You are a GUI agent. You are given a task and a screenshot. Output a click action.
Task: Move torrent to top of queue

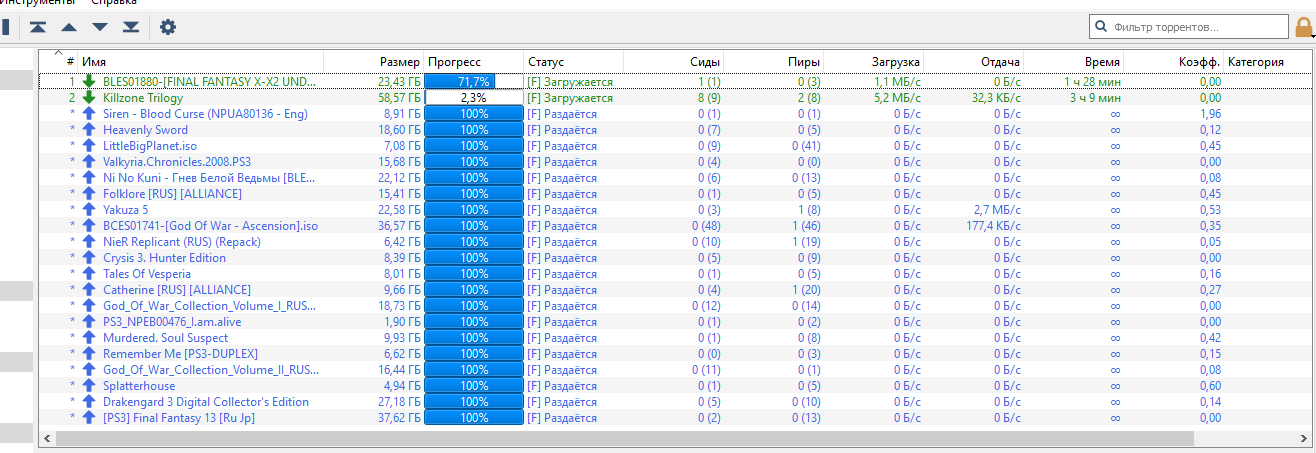click(38, 27)
